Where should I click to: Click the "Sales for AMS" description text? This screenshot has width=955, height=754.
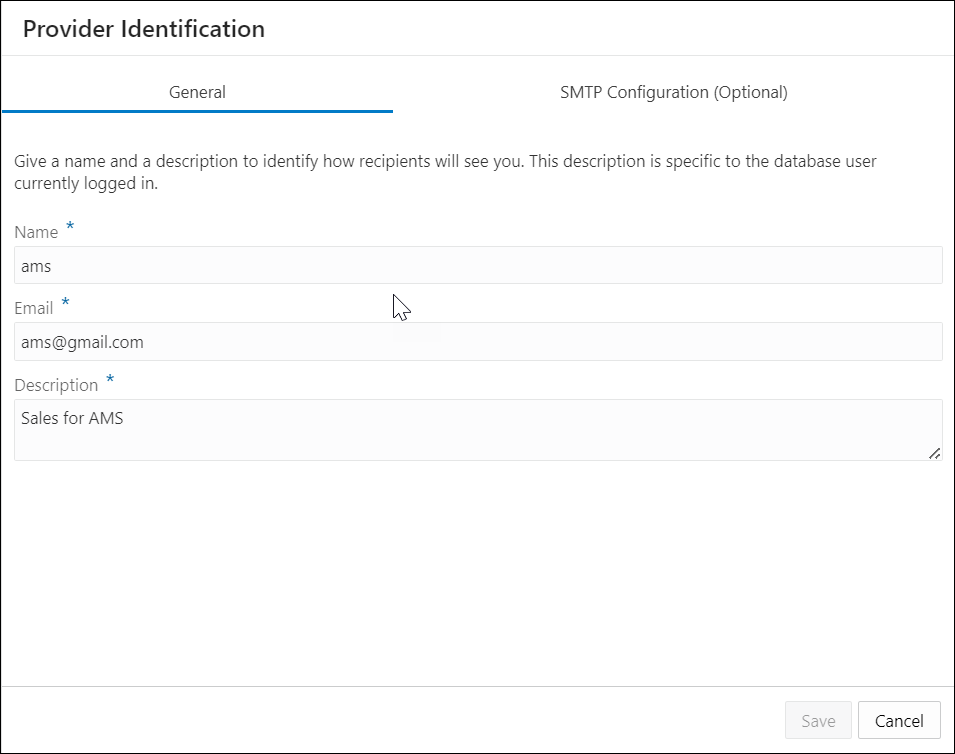(72, 419)
